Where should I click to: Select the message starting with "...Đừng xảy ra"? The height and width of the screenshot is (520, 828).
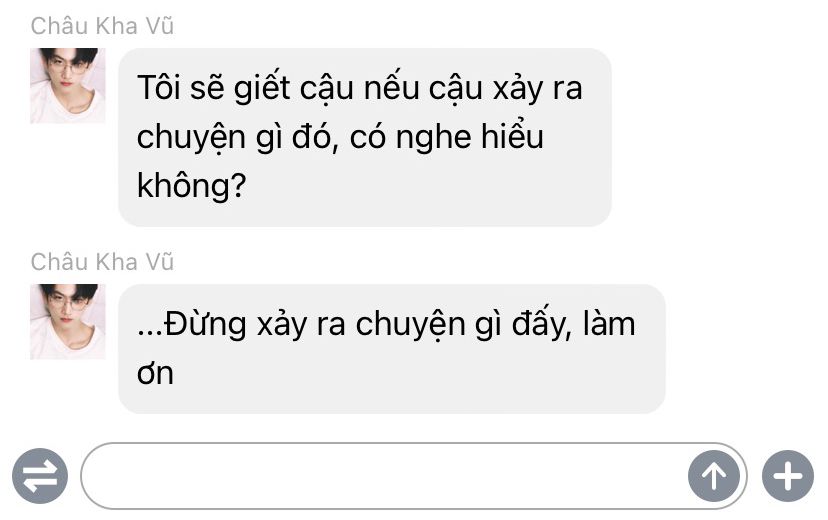tap(392, 349)
